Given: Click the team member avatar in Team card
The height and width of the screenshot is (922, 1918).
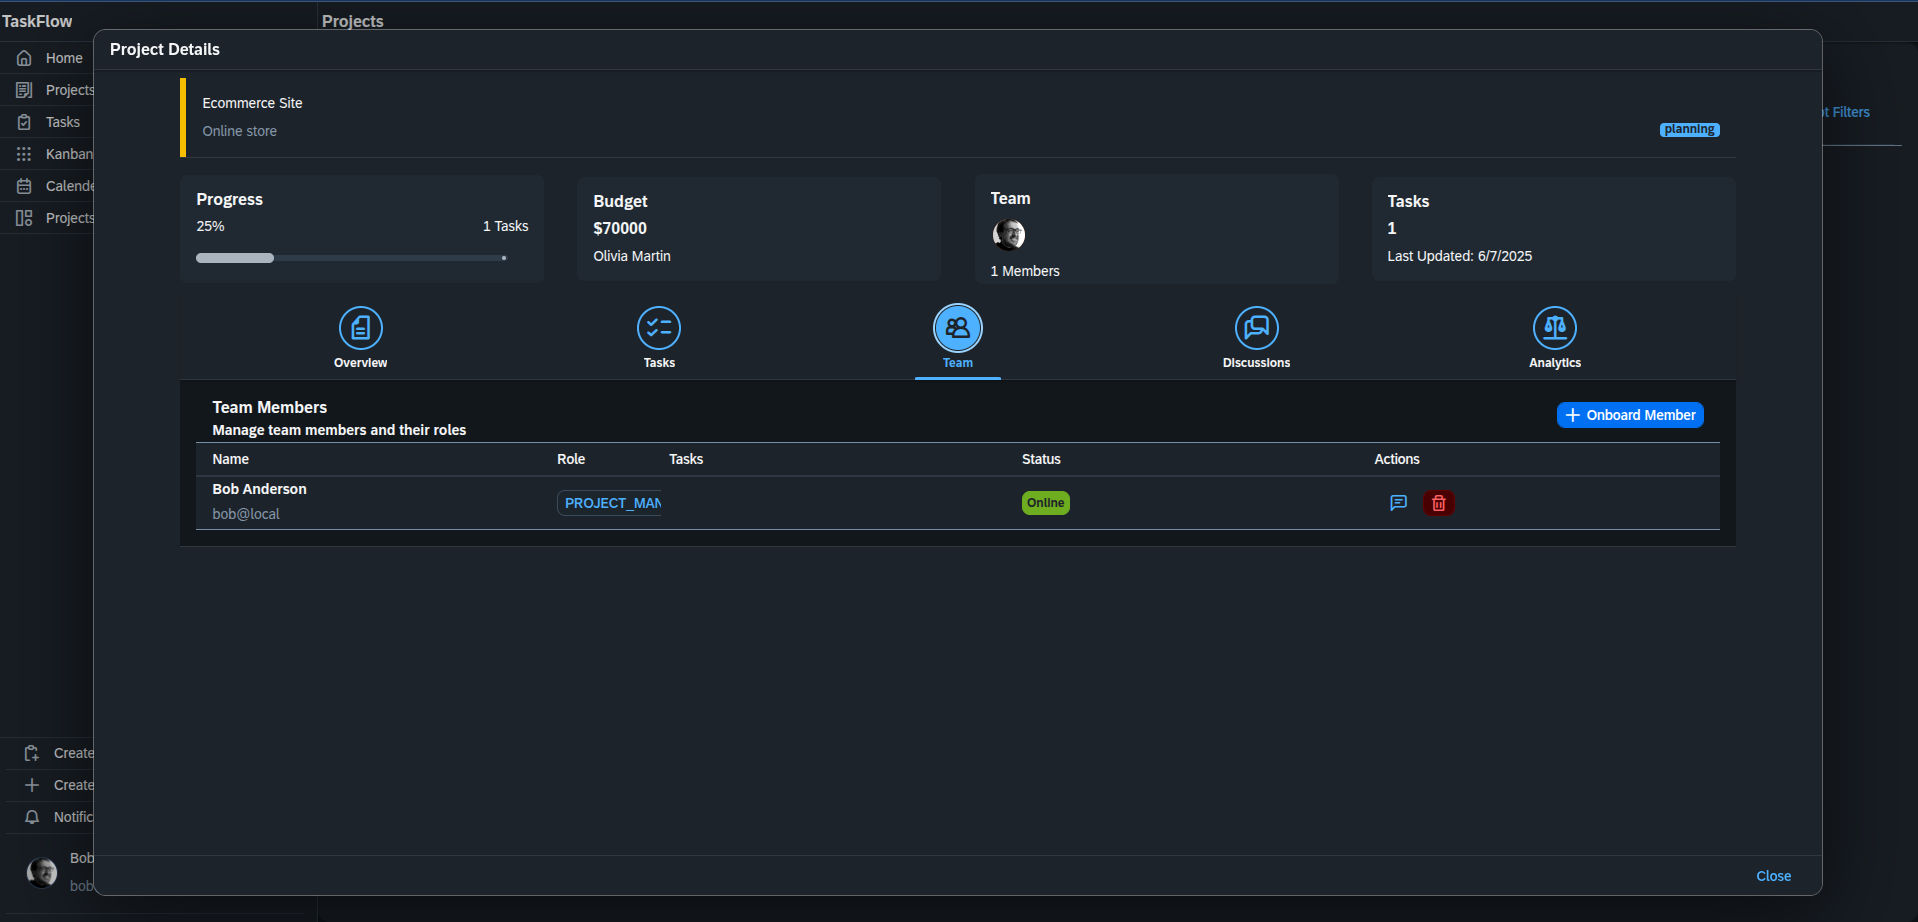Looking at the screenshot, I should tap(1008, 235).
